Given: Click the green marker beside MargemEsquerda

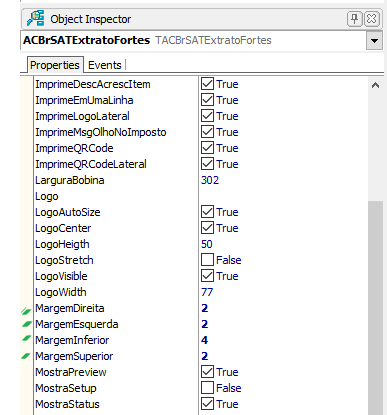Looking at the screenshot, I should click(x=26, y=324).
